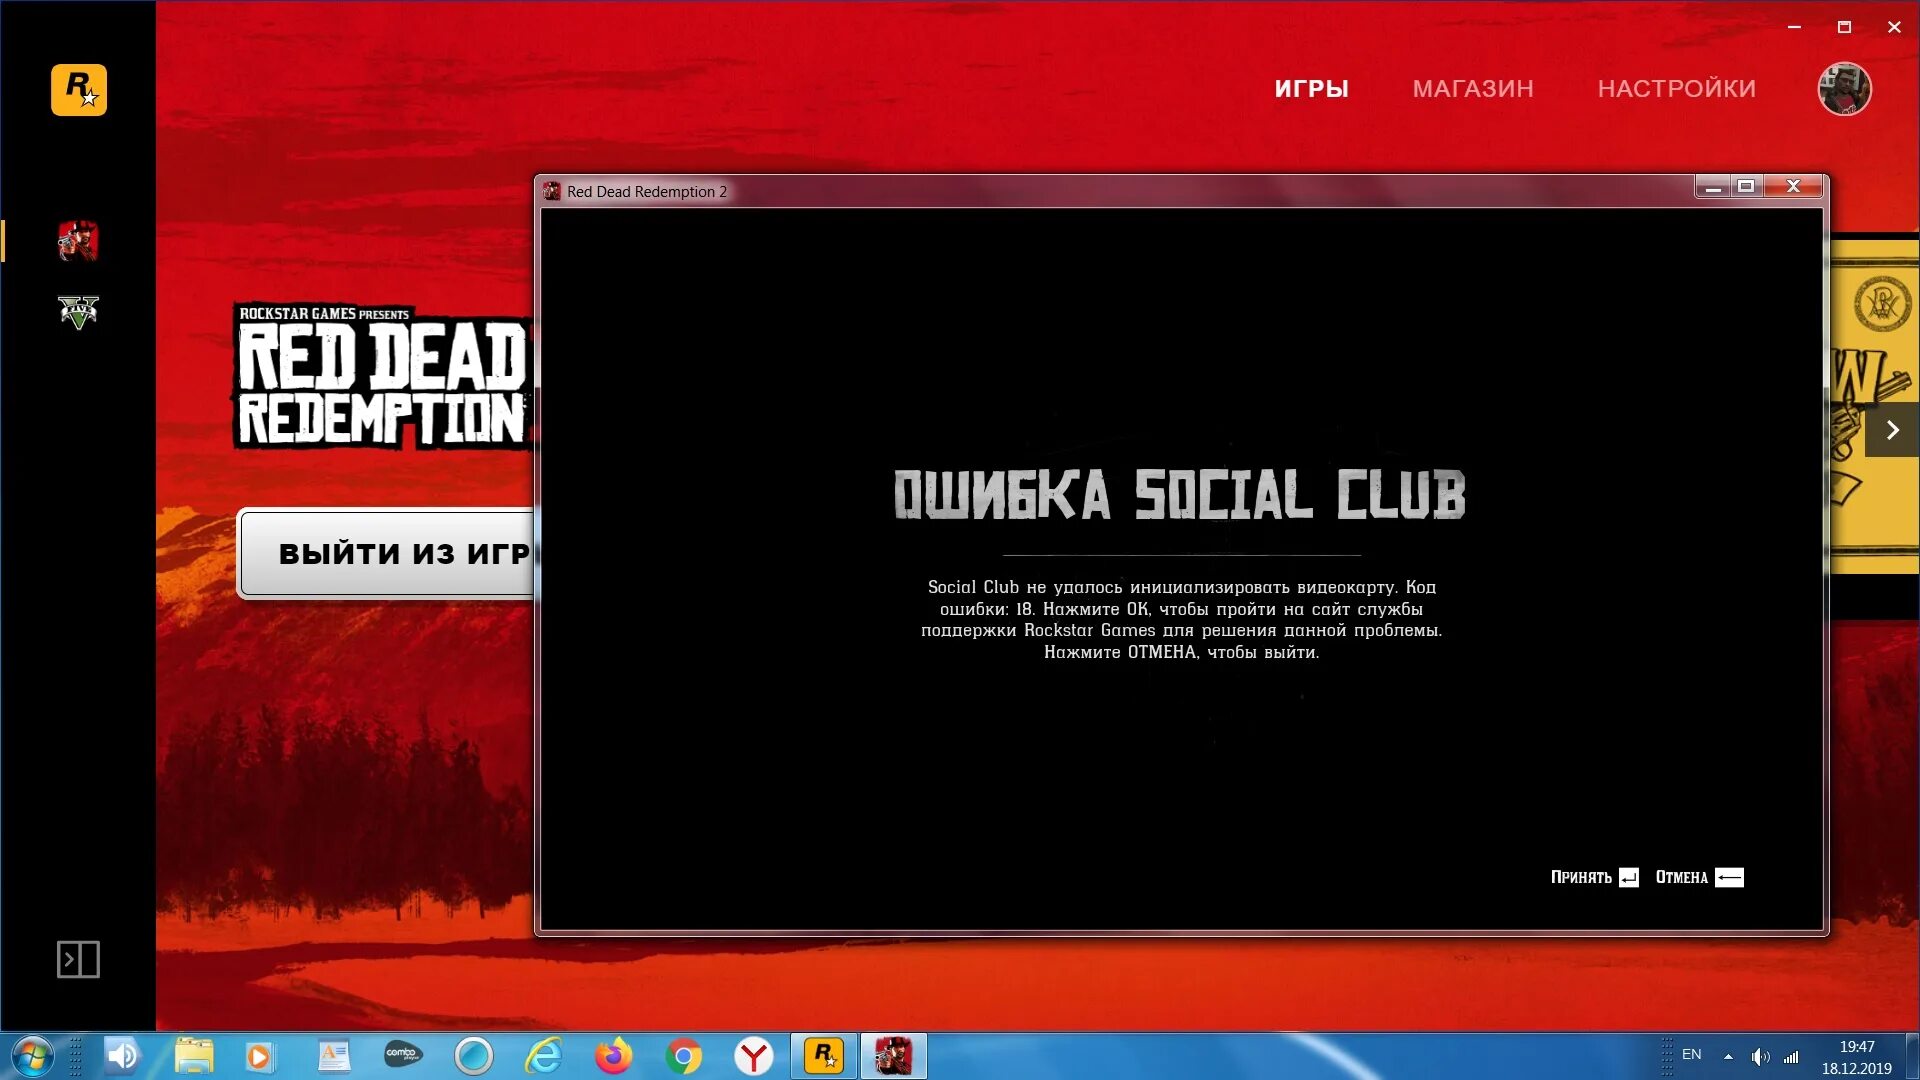This screenshot has width=1920, height=1080.
Task: Launch Yandex Browser from the taskbar
Action: point(754,1056)
